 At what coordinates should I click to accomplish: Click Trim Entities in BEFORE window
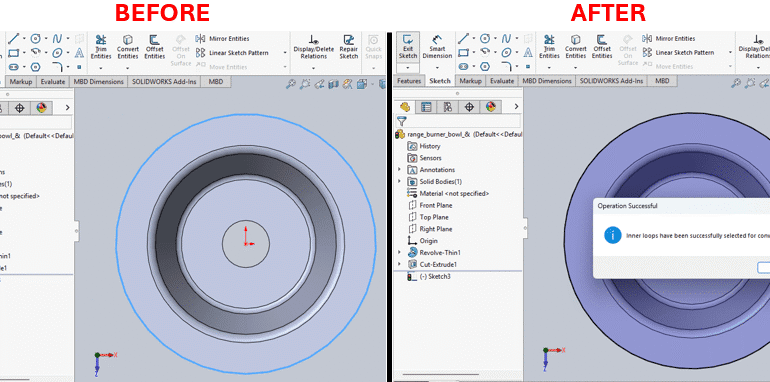pos(101,47)
